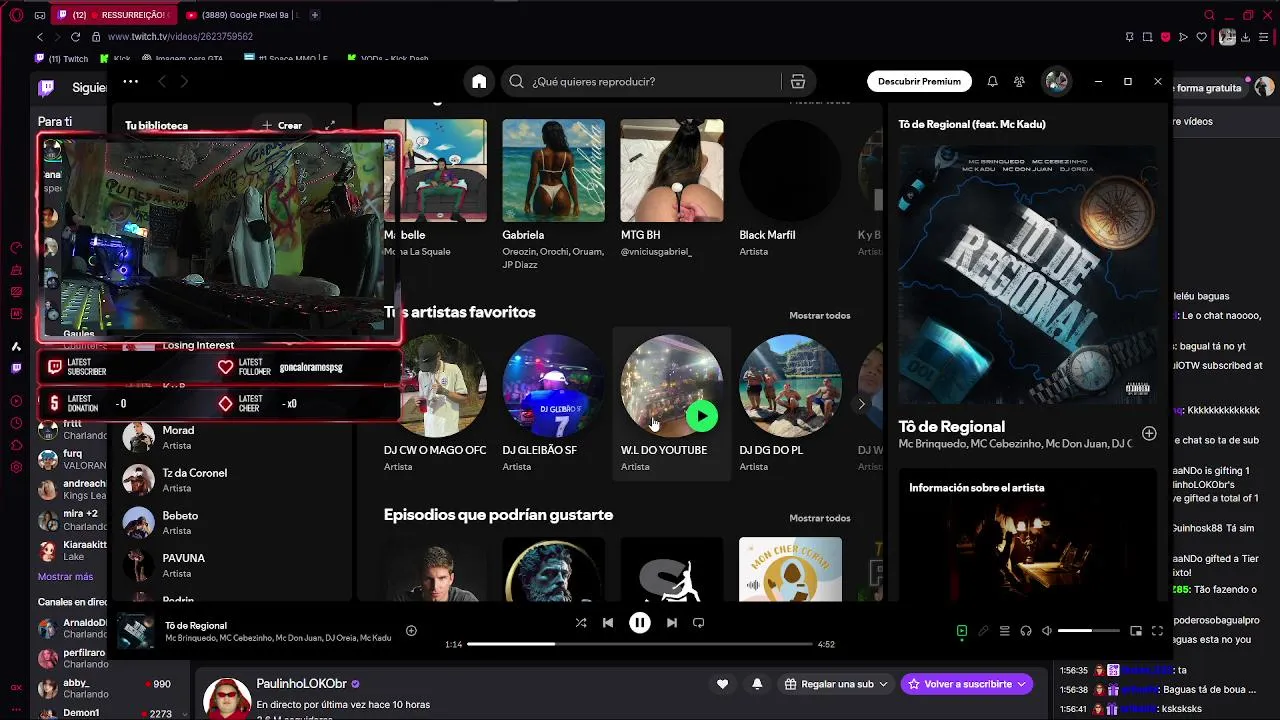The height and width of the screenshot is (720, 1280).
Task: Select PAVUNA in library list
Action: [232, 565]
